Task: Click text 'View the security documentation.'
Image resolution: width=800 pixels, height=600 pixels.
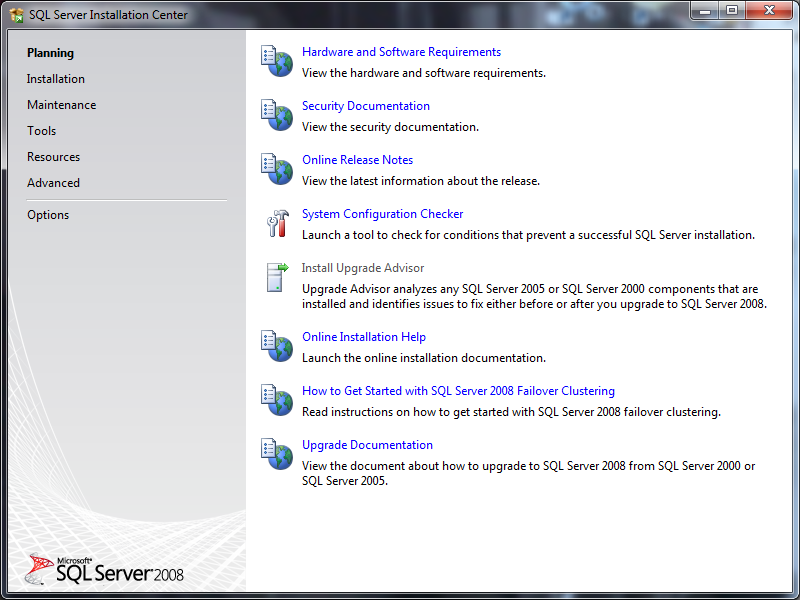Action: [x=390, y=128]
